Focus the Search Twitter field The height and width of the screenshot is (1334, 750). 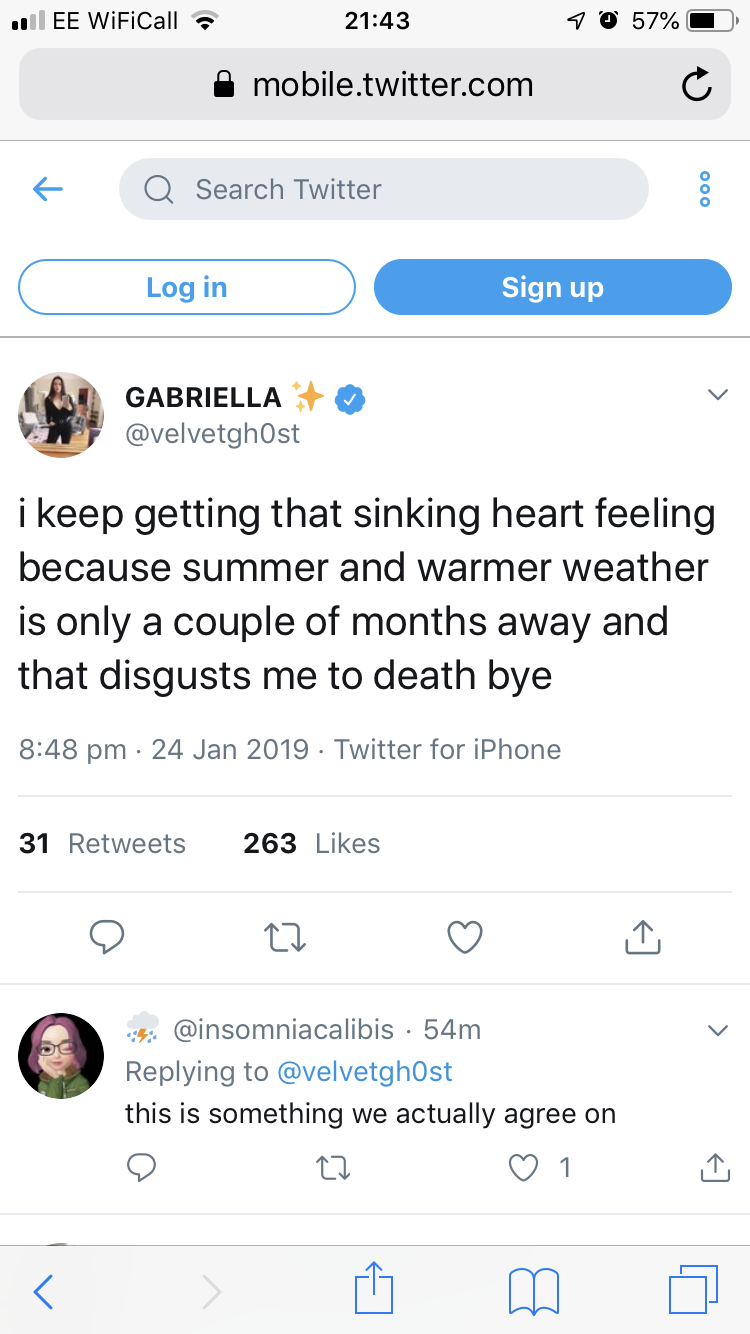point(384,189)
